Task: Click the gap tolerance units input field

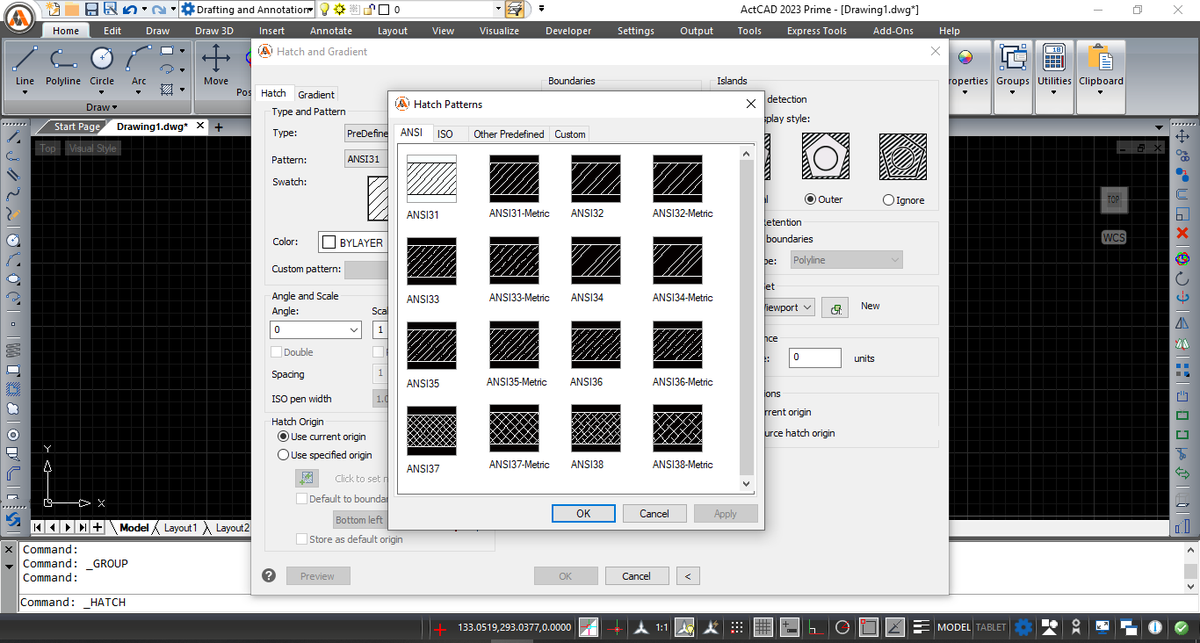Action: [x=813, y=357]
